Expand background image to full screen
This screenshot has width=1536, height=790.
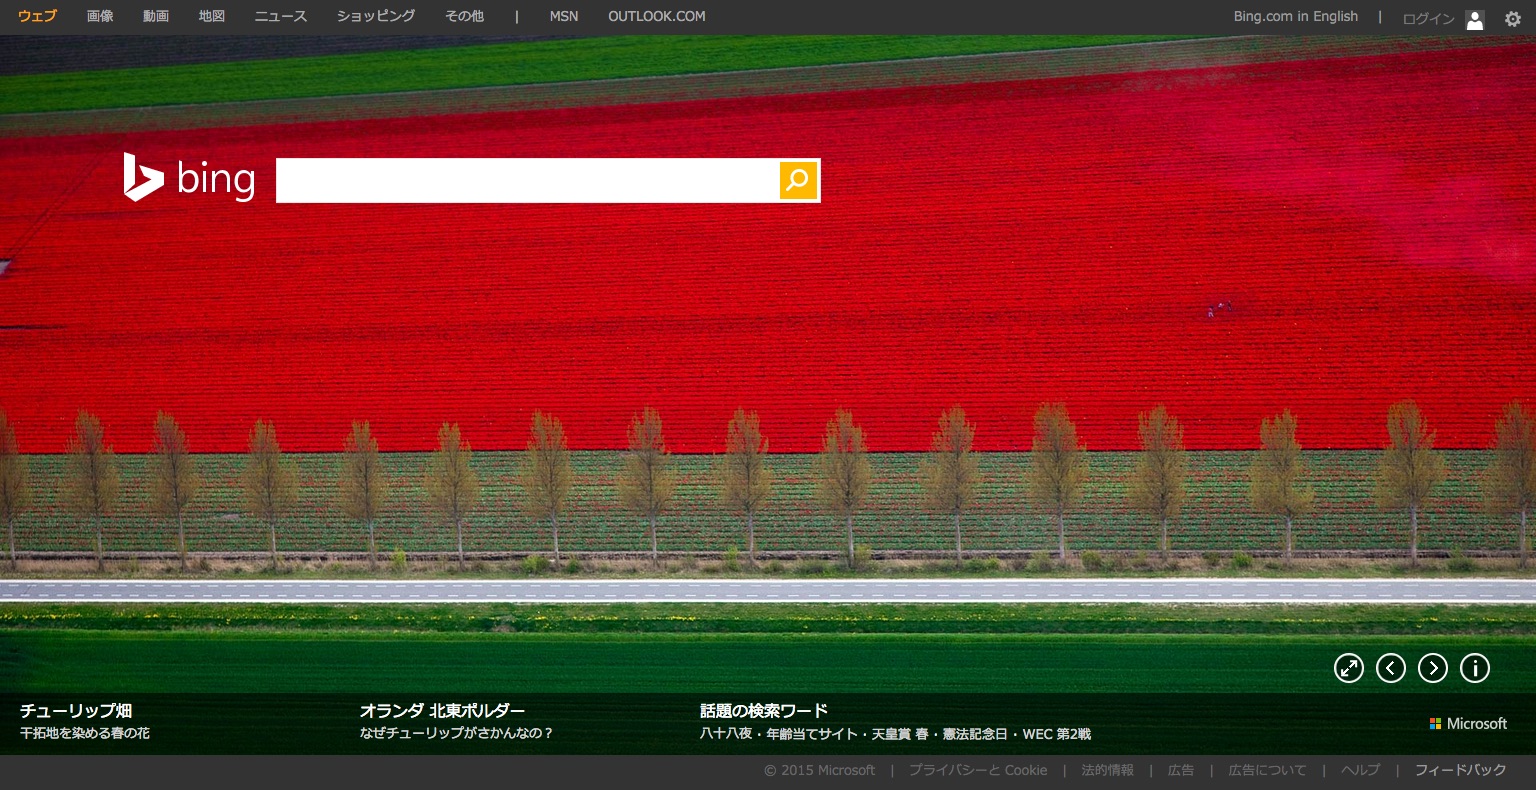pos(1348,668)
